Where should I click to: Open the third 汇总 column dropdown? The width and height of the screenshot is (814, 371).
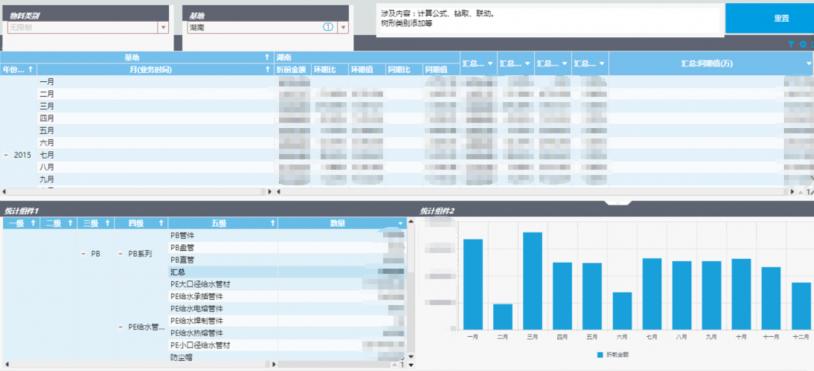click(x=565, y=63)
